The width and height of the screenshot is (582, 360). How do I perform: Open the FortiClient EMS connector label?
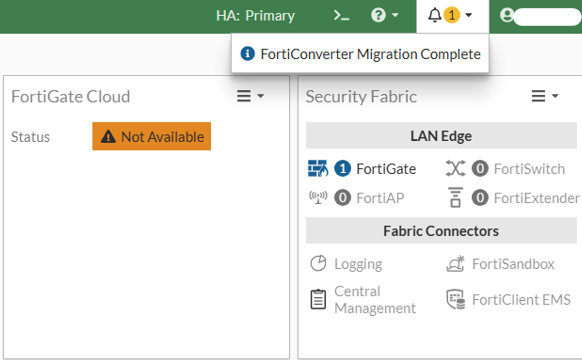[x=521, y=300]
